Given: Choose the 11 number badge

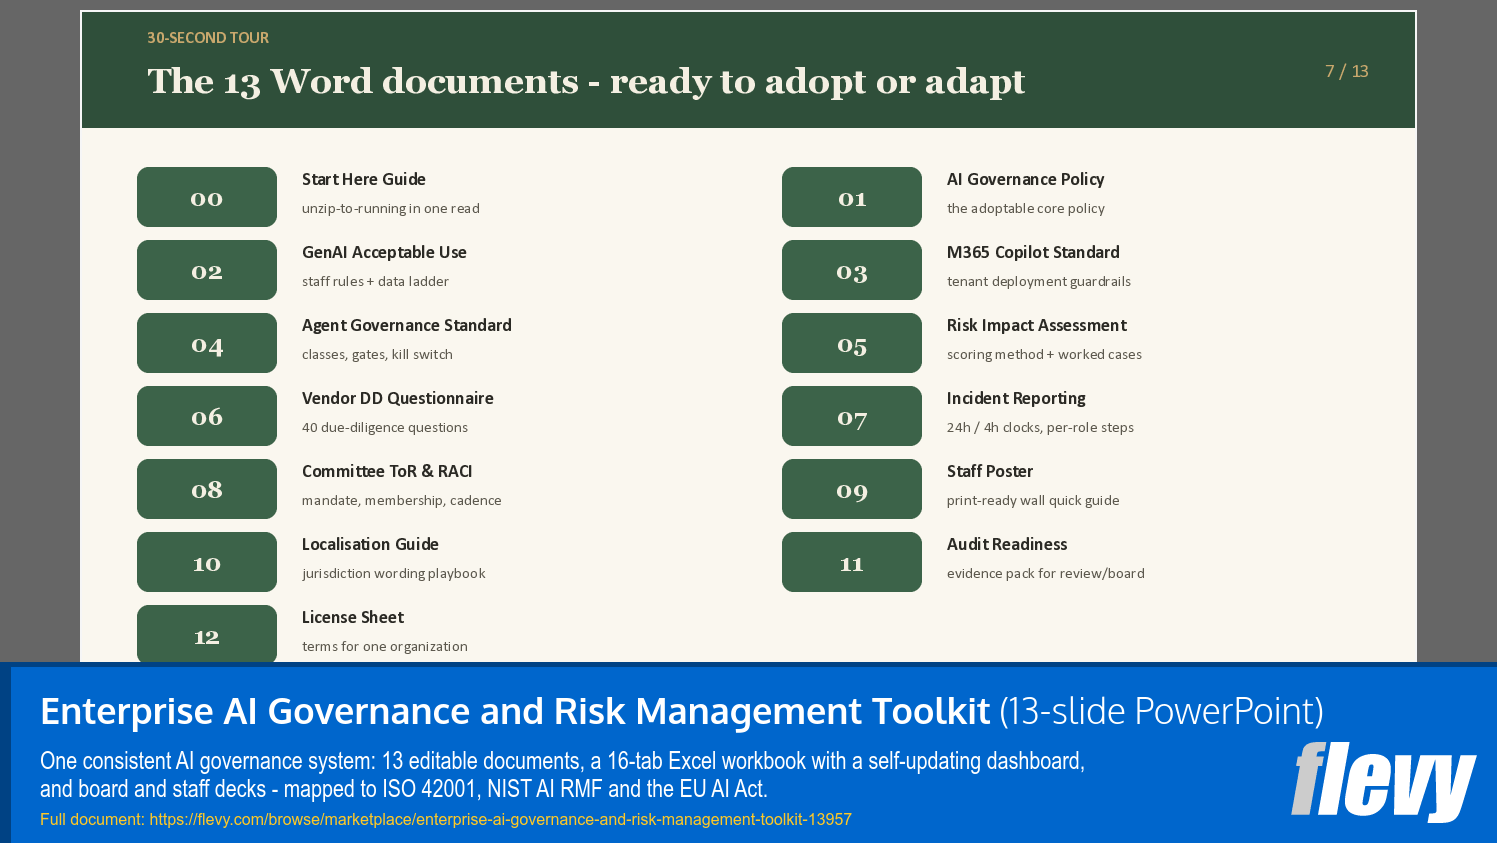Looking at the screenshot, I should tap(852, 562).
